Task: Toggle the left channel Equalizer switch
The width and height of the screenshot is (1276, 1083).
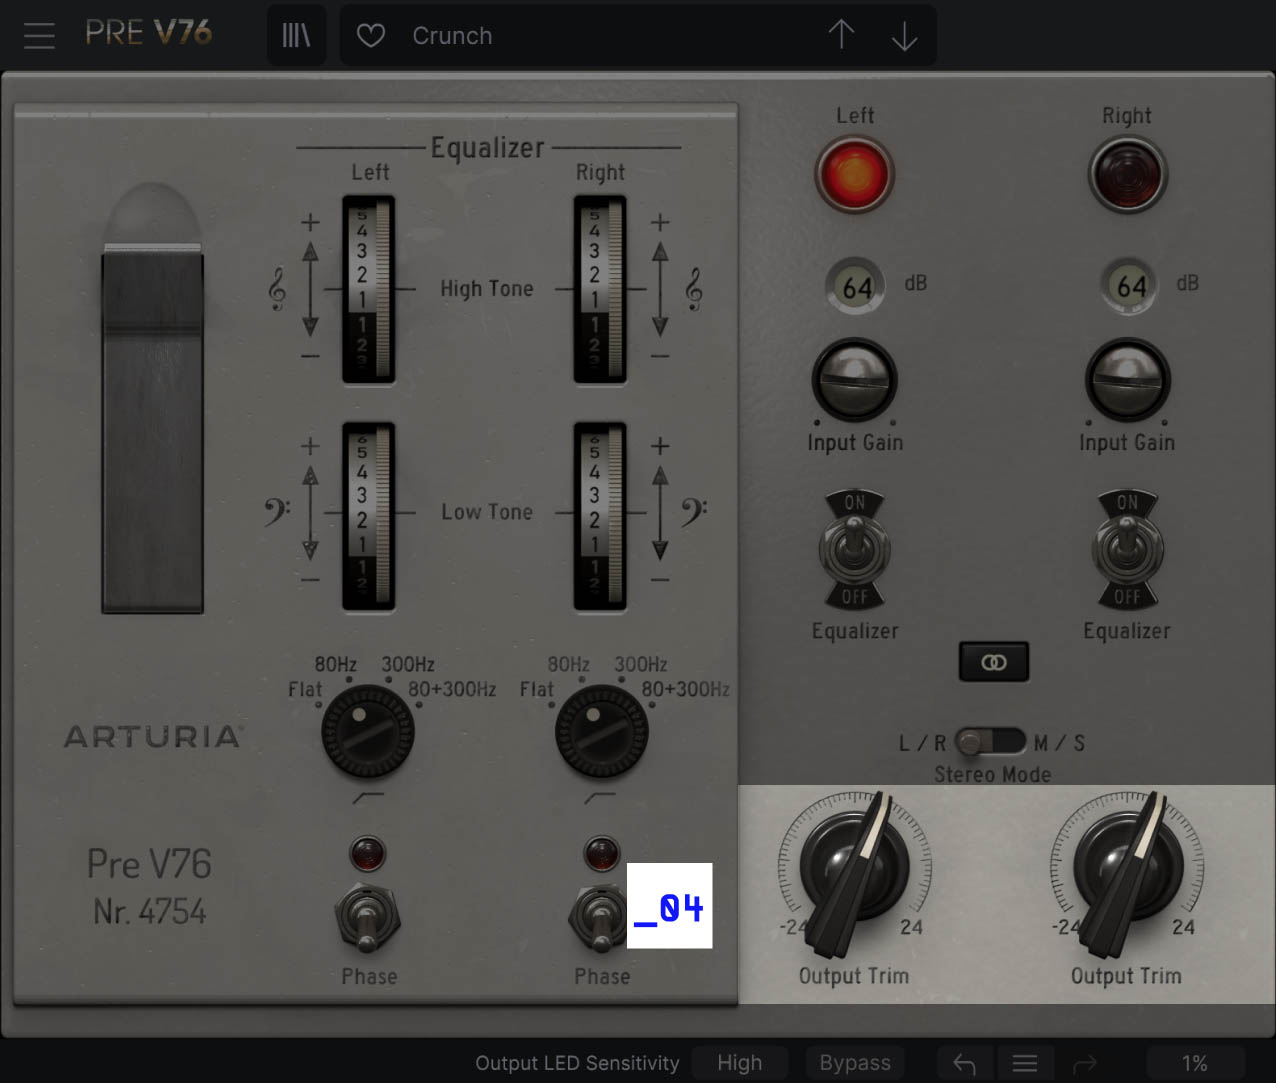Action: coord(854,549)
